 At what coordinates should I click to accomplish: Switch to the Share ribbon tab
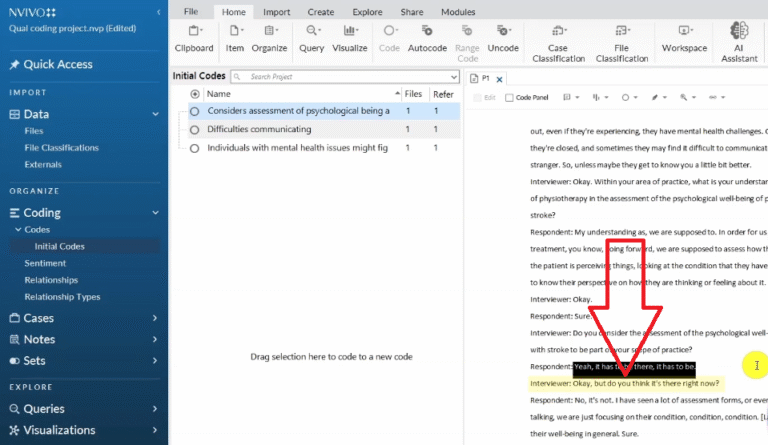[x=412, y=12]
